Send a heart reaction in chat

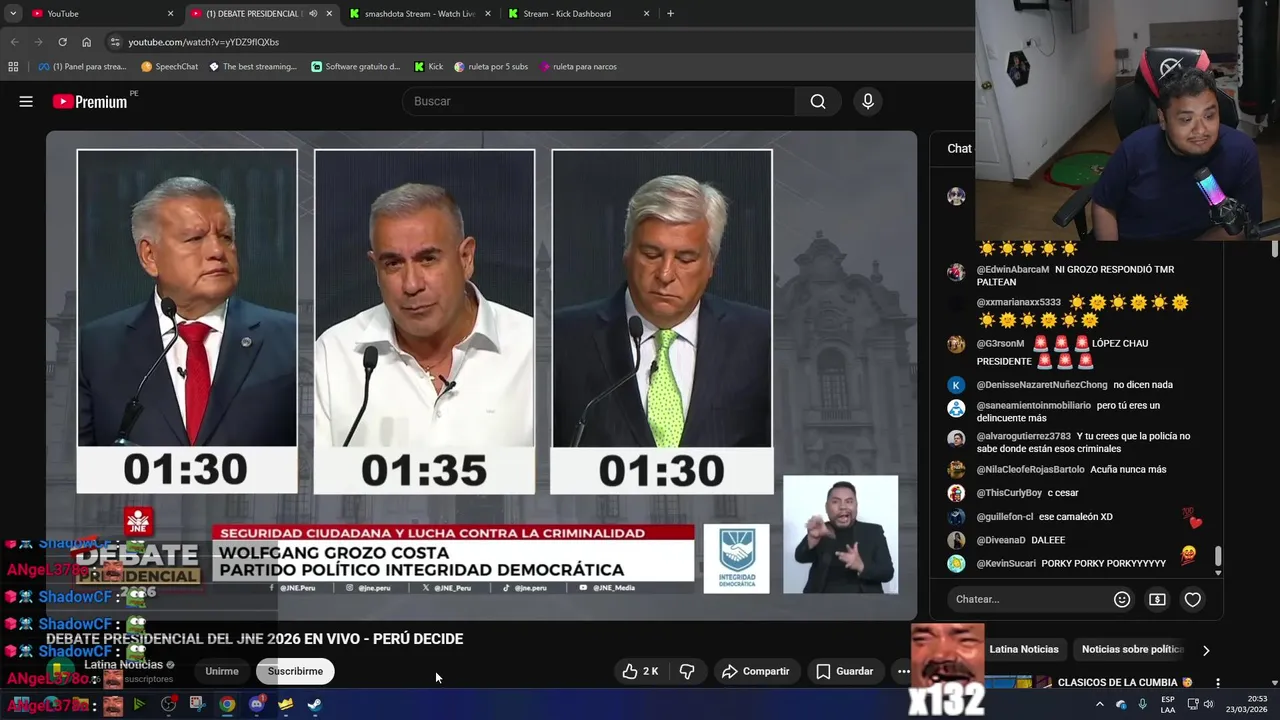point(1192,599)
